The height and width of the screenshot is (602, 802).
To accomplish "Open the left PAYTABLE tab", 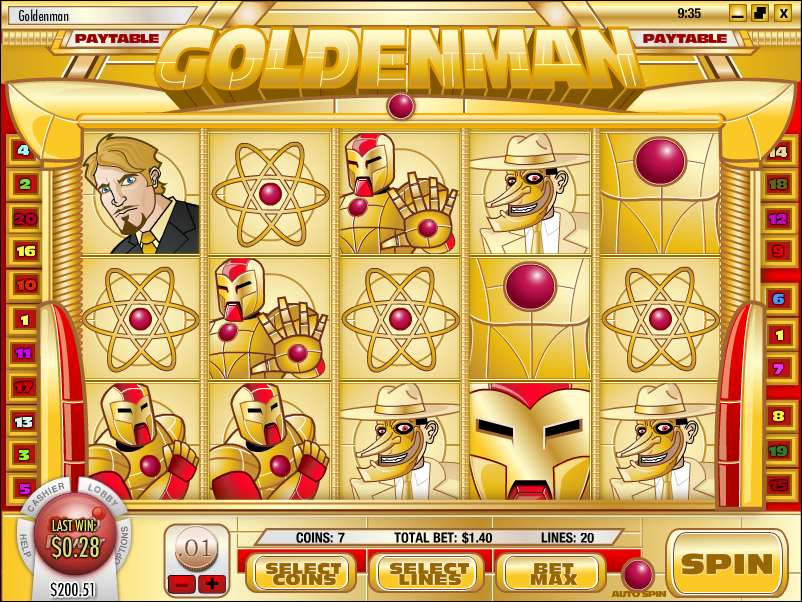I will [117, 38].
